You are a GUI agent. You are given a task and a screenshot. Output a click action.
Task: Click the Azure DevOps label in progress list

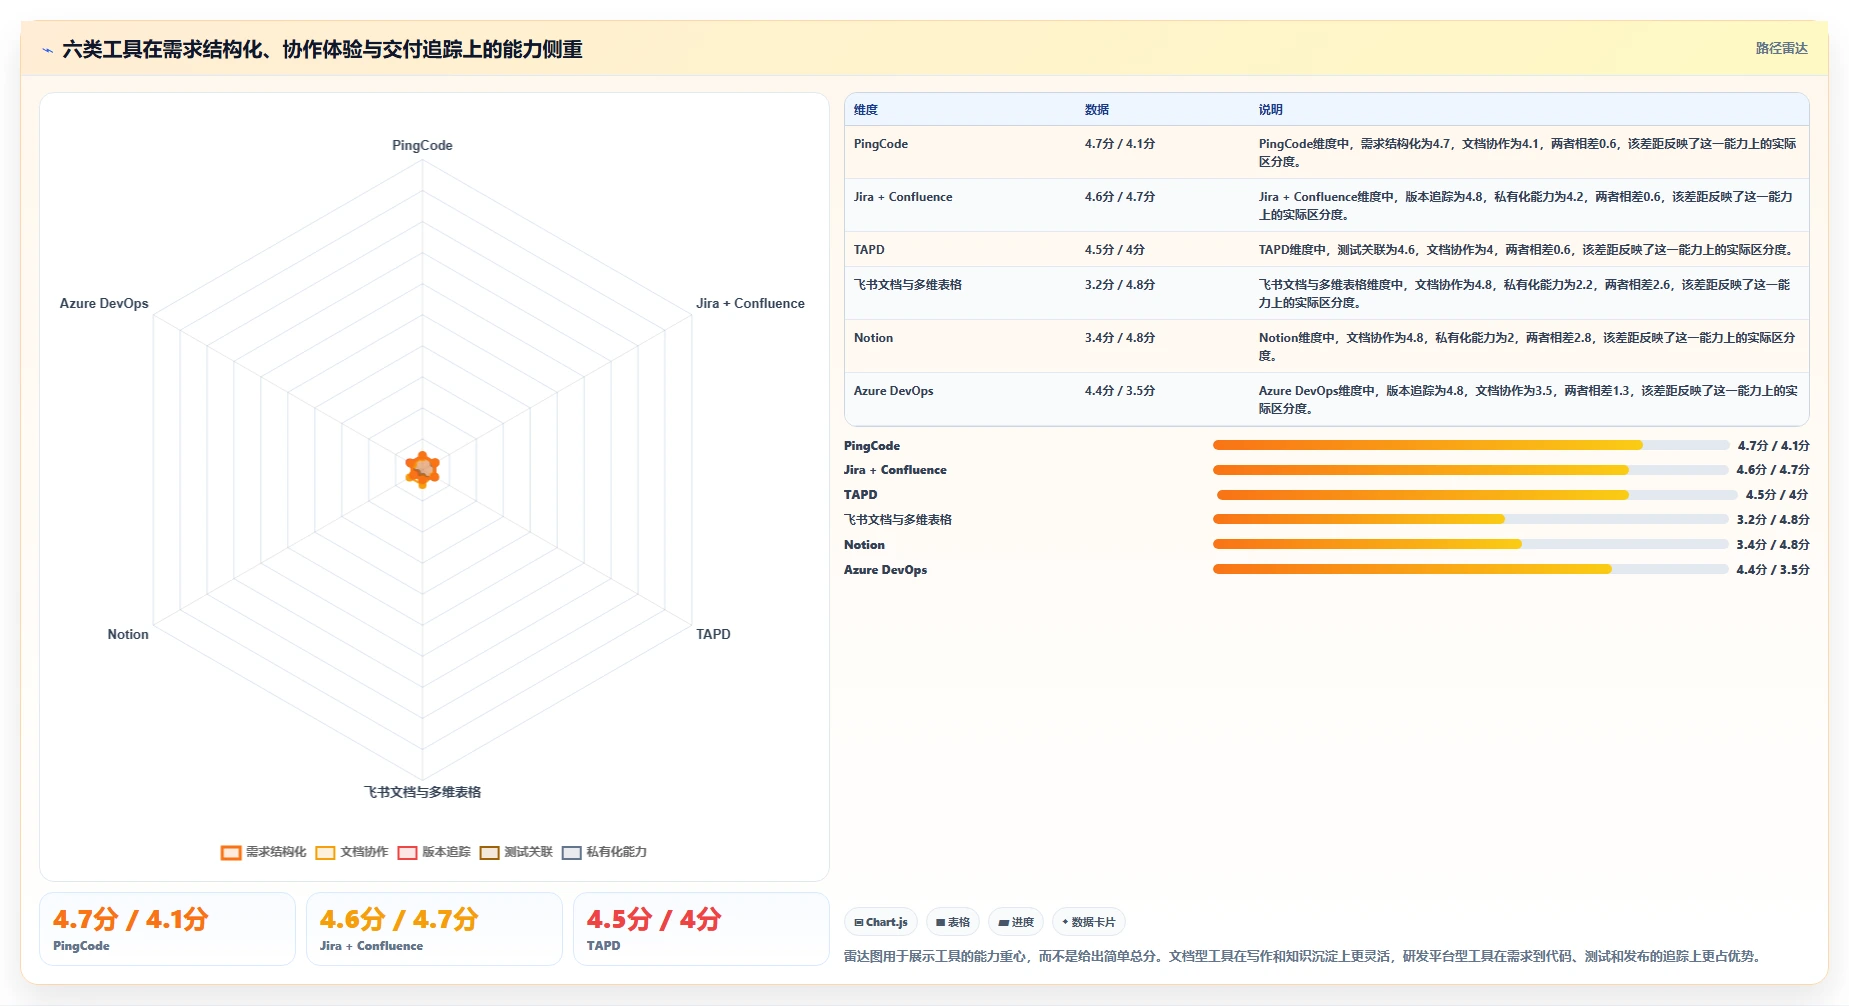pos(885,570)
